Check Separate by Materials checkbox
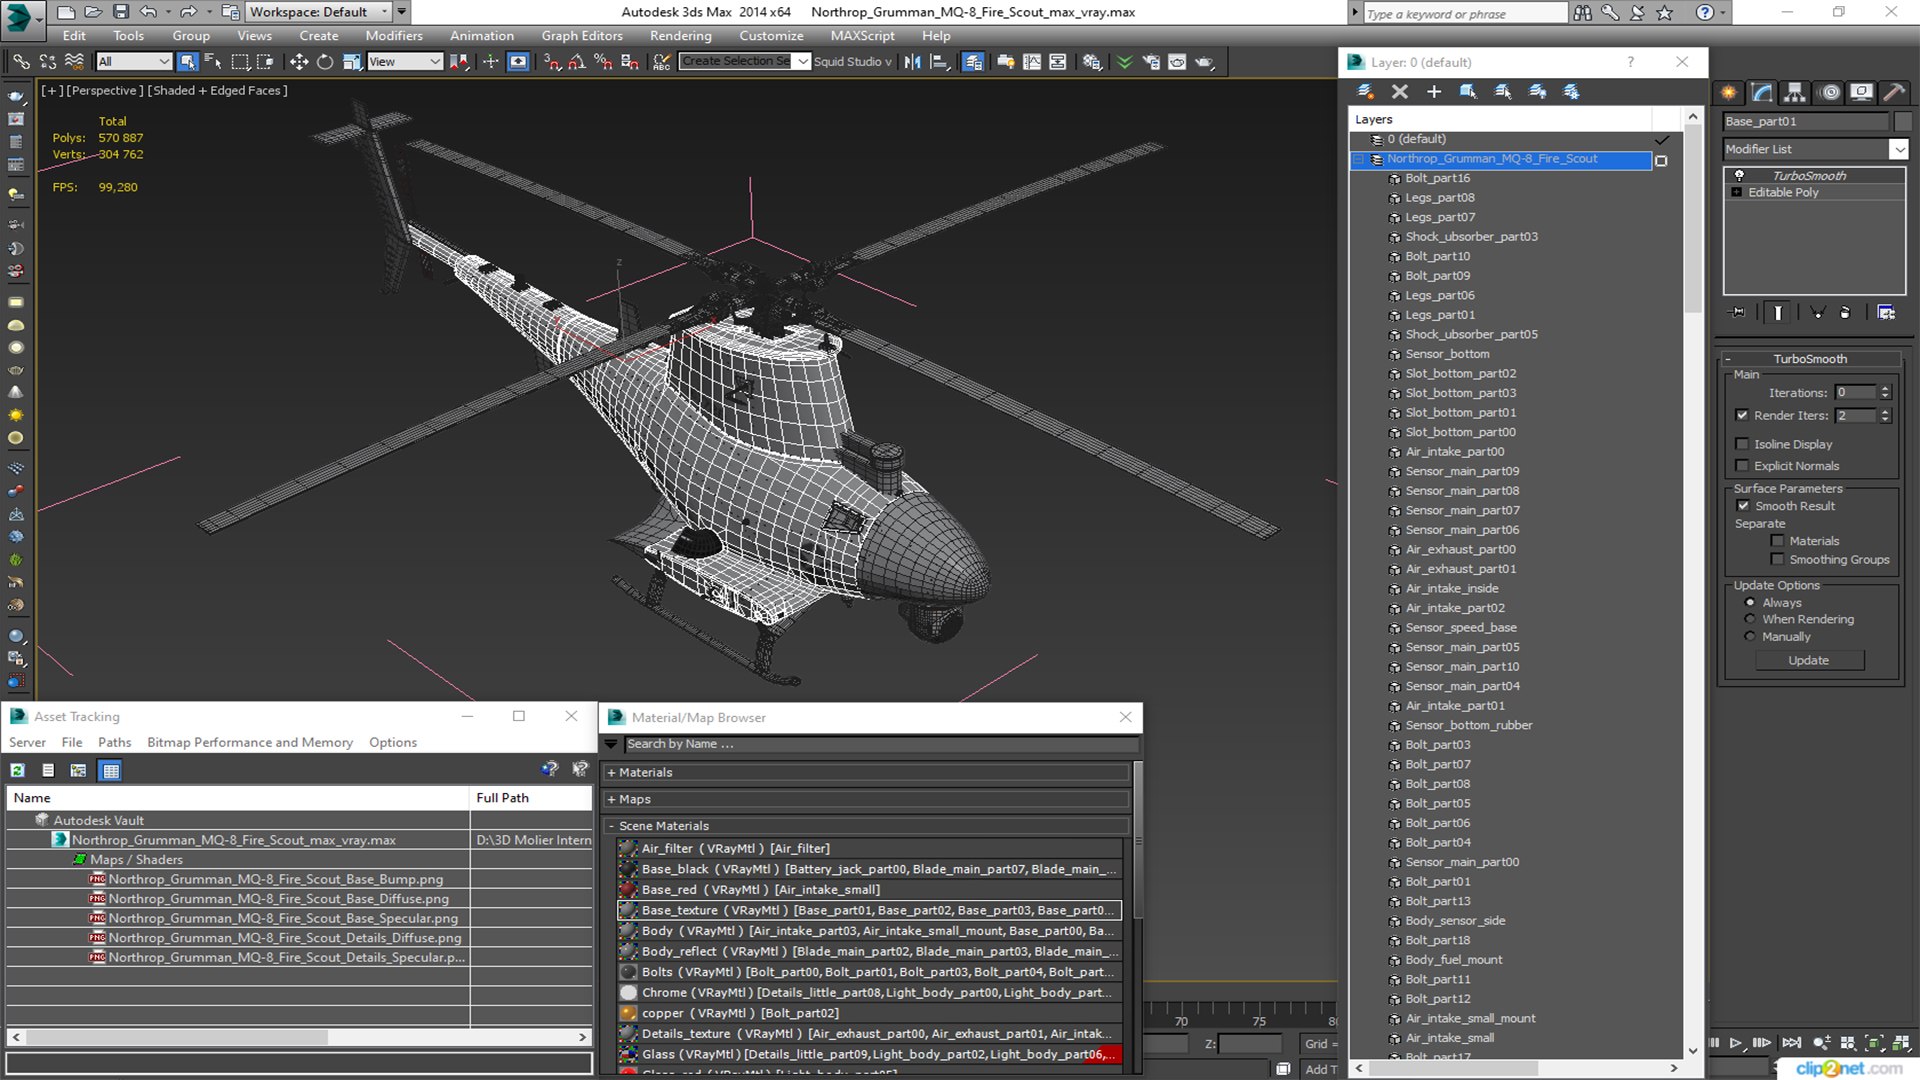 (x=1777, y=541)
